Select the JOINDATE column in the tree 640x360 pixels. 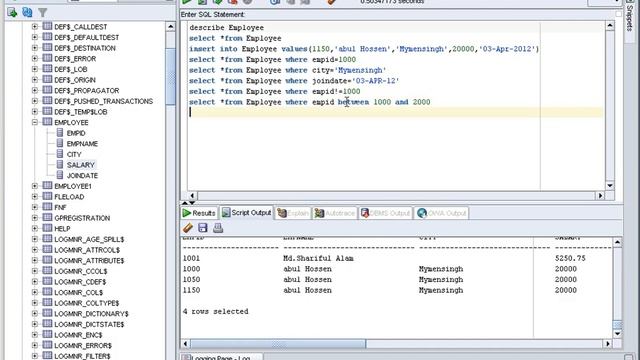click(x=82, y=176)
